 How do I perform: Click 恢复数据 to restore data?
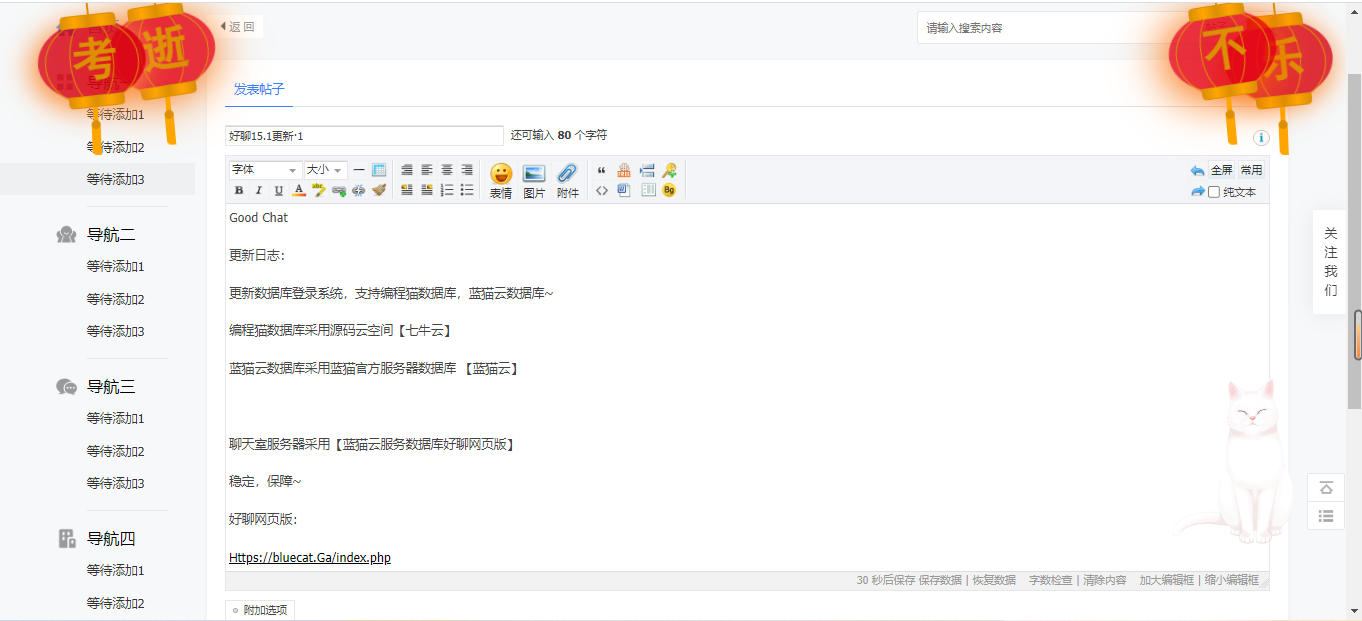(994, 580)
